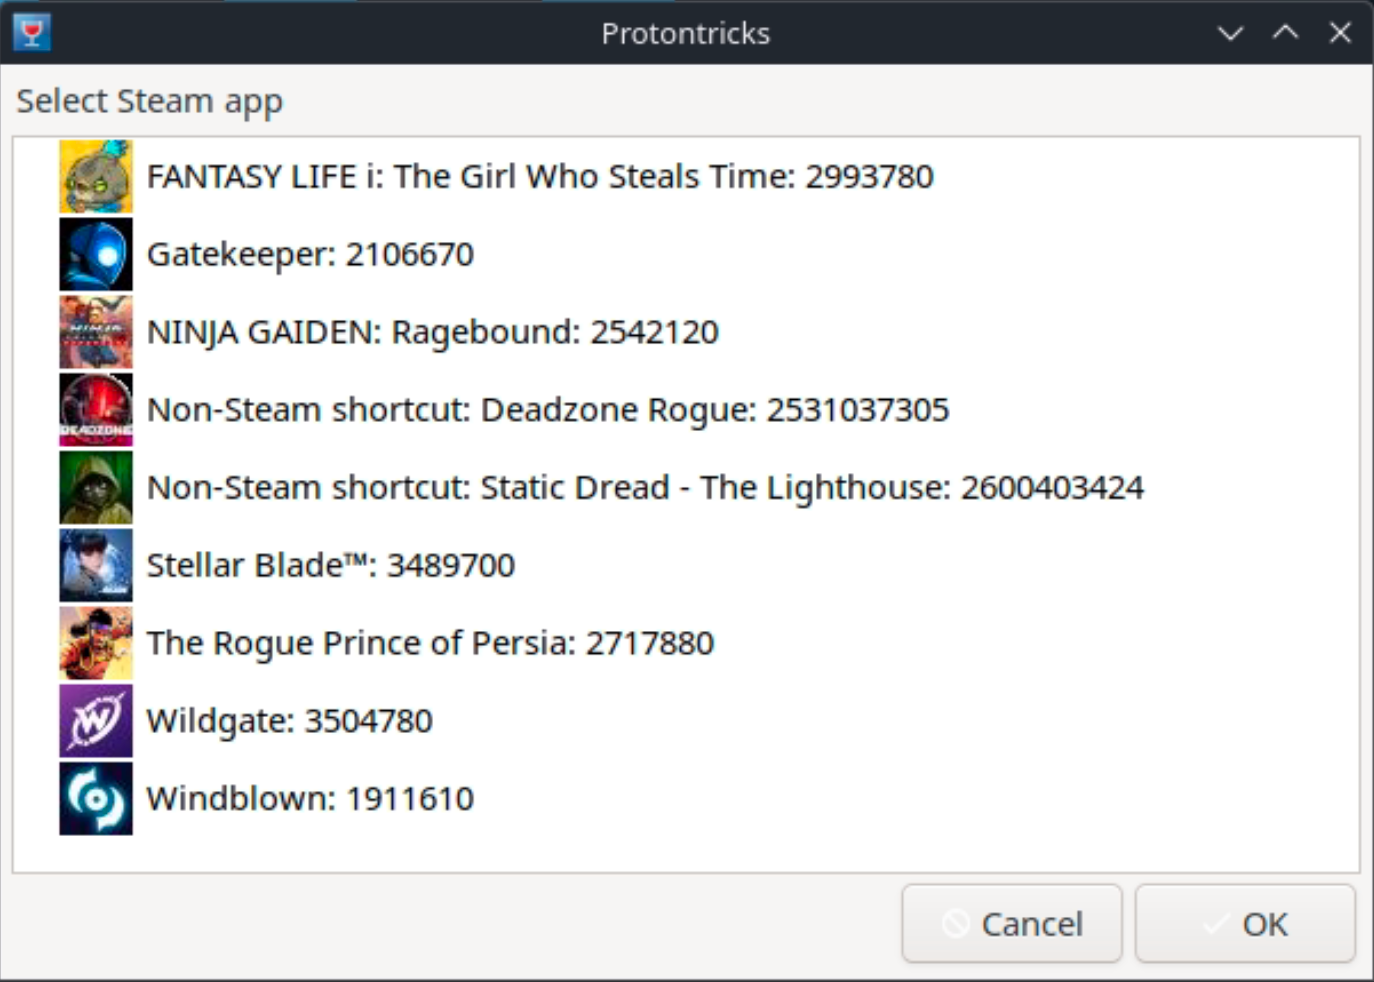The height and width of the screenshot is (982, 1374).
Task: Click the NINJA GAIDEN Ragebound icon
Action: point(96,332)
